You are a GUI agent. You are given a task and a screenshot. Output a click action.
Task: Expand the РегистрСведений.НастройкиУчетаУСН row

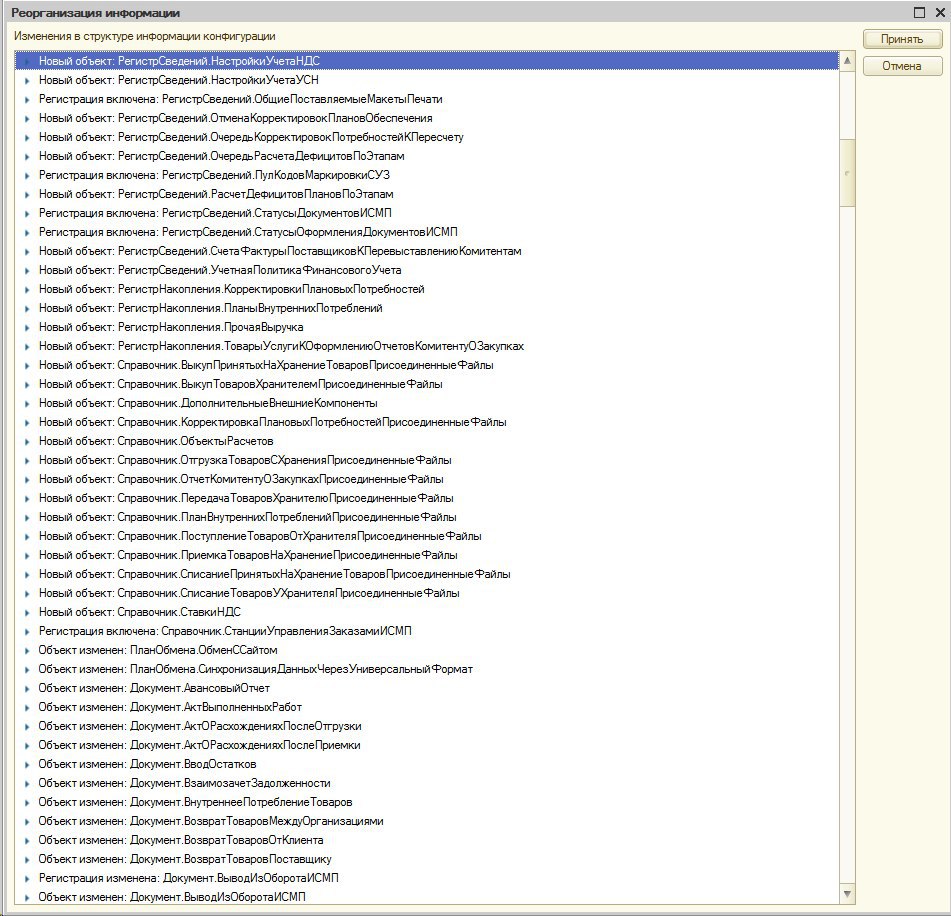tap(27, 80)
